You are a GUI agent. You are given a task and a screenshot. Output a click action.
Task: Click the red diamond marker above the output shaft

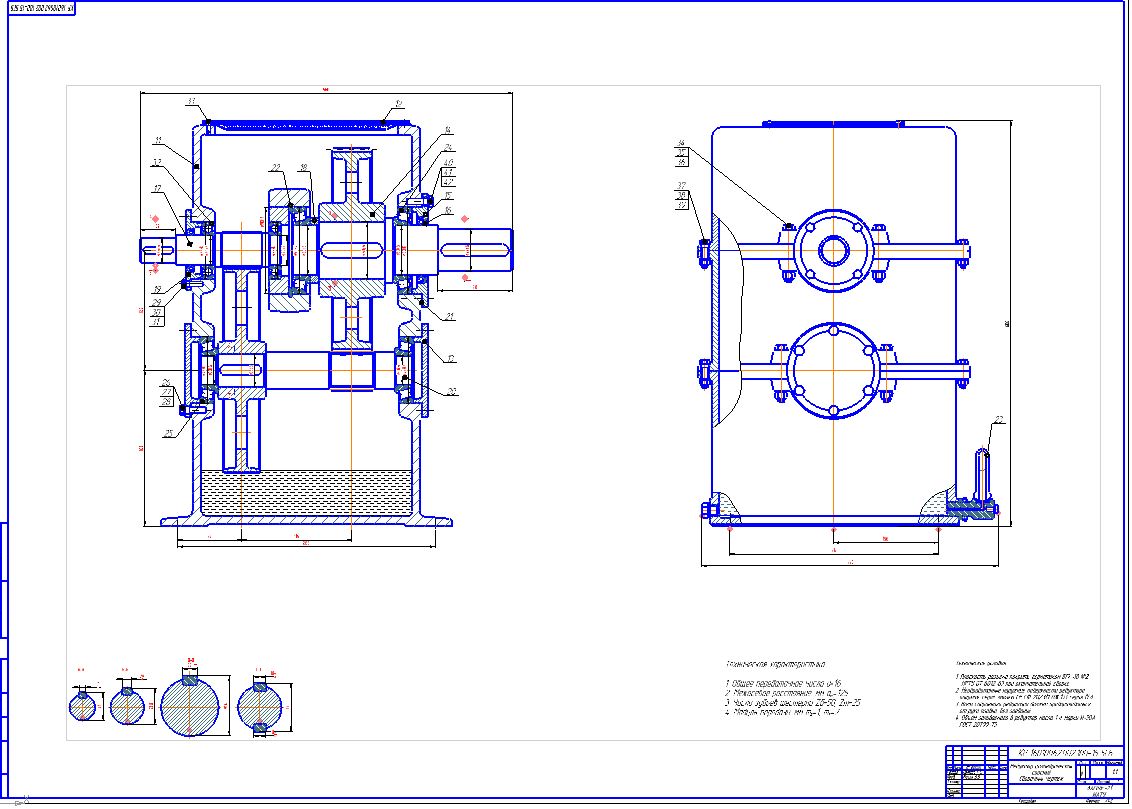(464, 219)
